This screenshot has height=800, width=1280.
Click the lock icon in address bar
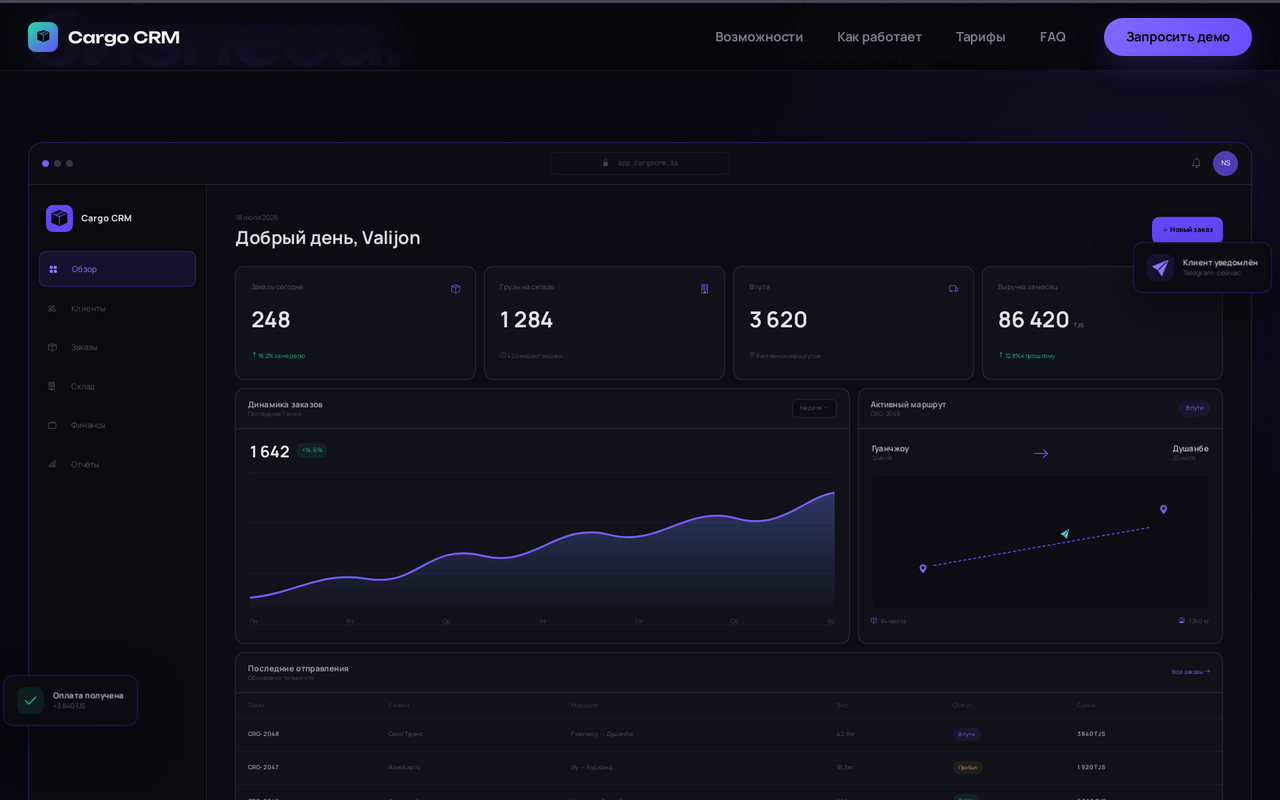click(606, 163)
